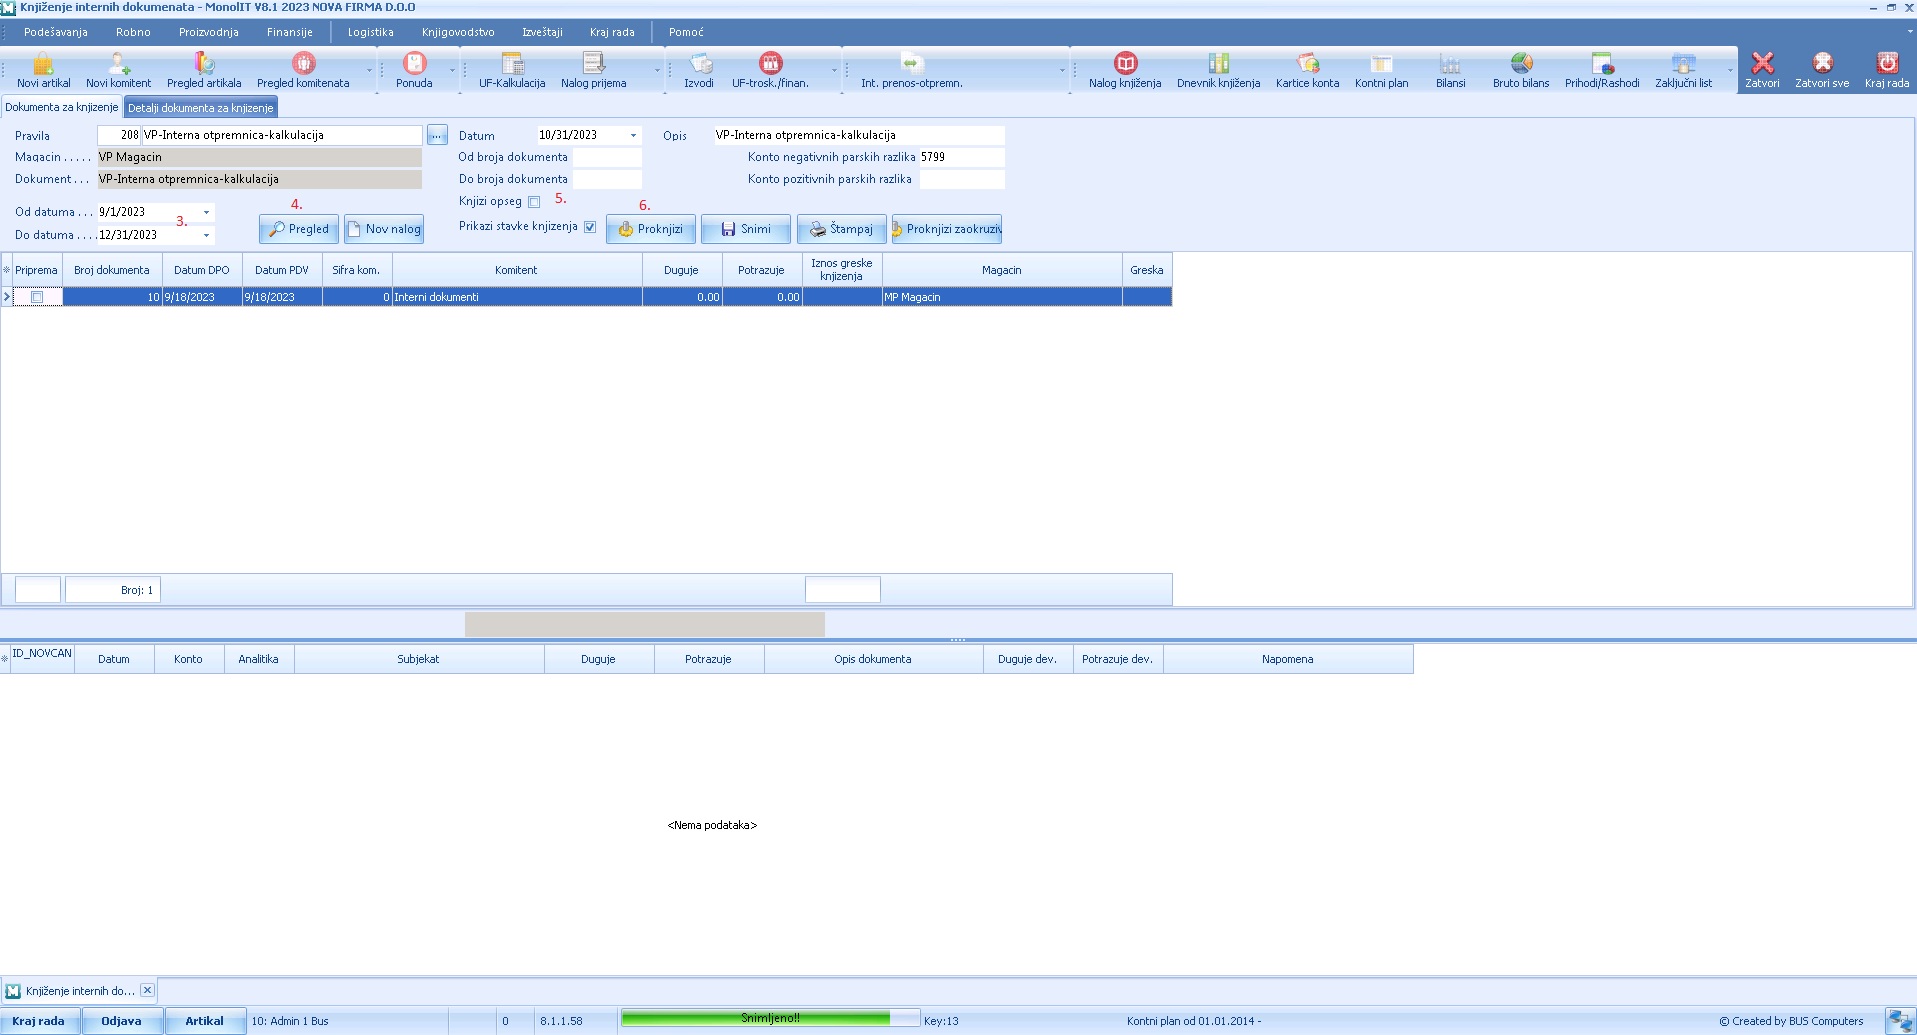Open Knjigovodstvo menu
Image resolution: width=1917 pixels, height=1035 pixels.
tap(458, 32)
